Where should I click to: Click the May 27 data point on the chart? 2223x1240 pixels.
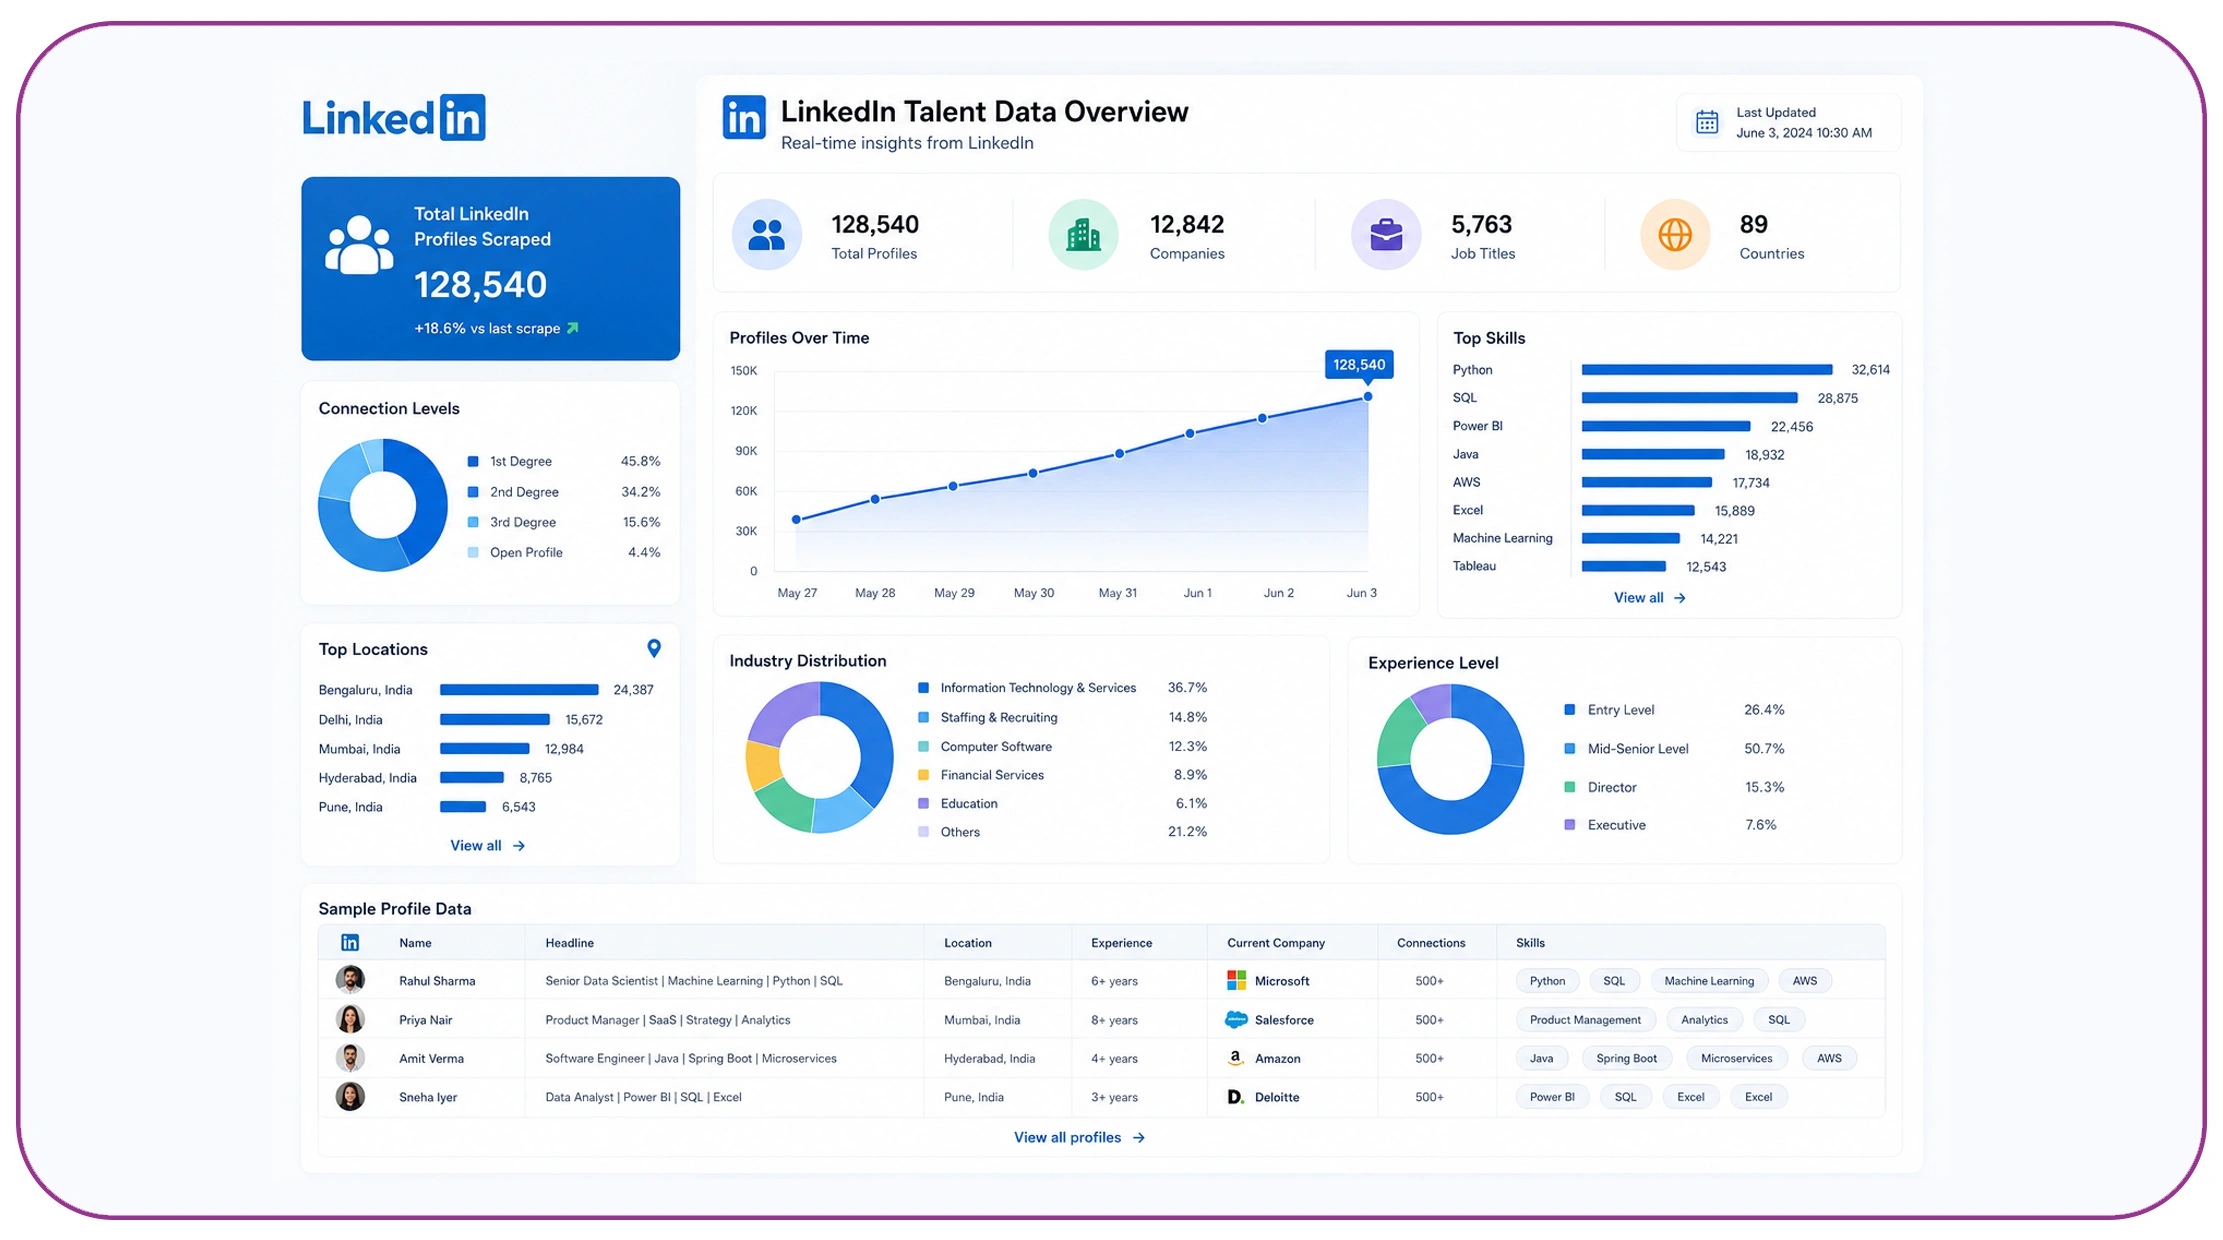(x=796, y=520)
